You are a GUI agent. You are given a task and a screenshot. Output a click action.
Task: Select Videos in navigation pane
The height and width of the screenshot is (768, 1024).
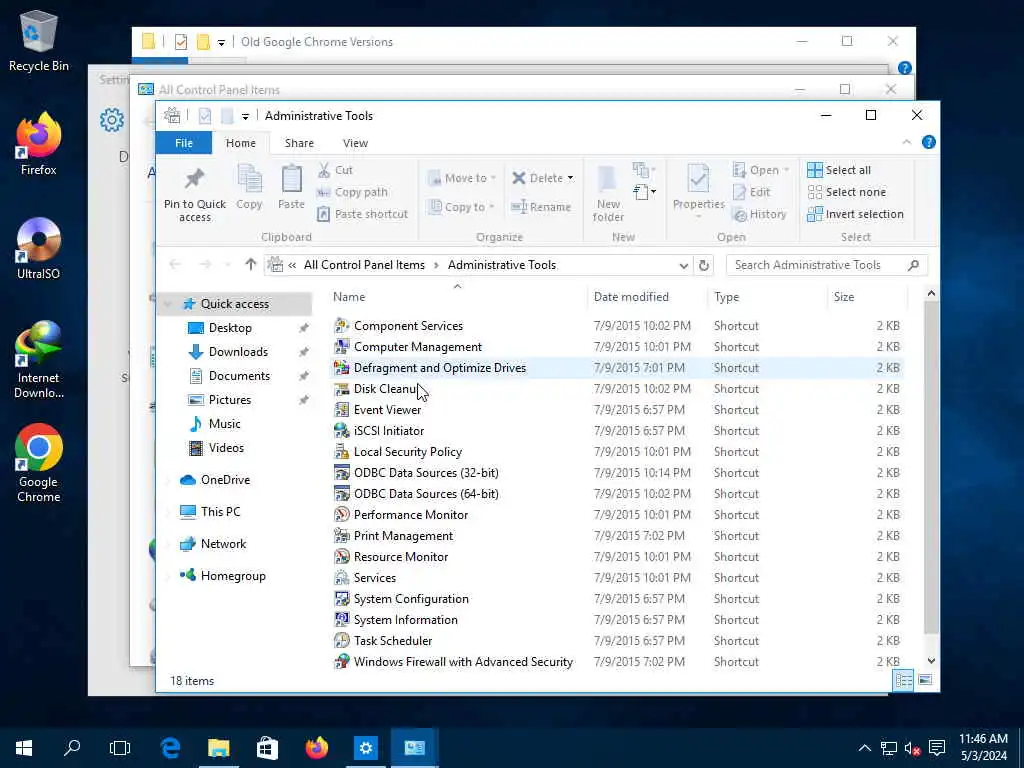coord(226,448)
